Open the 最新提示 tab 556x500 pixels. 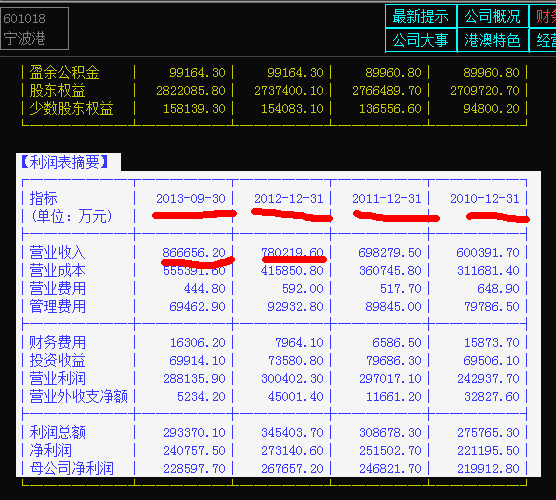click(421, 16)
